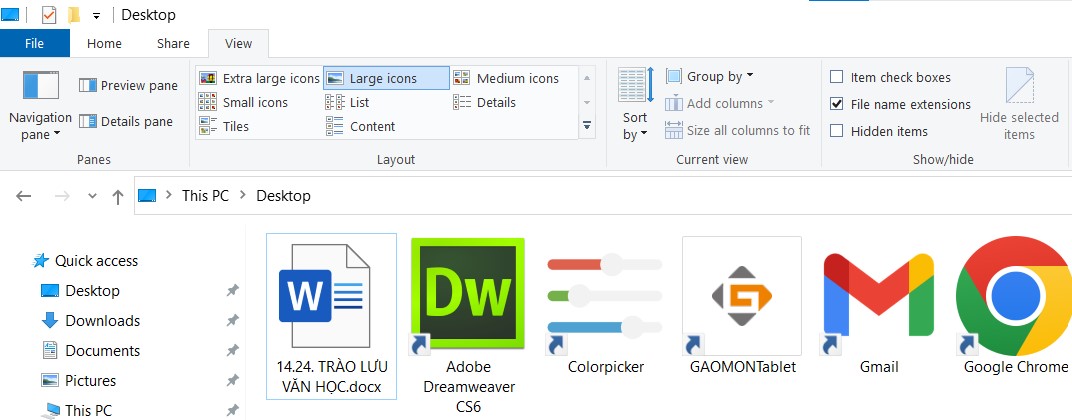The image size is (1072, 420).
Task: Click New folder icon in title bar
Action: (x=73, y=14)
